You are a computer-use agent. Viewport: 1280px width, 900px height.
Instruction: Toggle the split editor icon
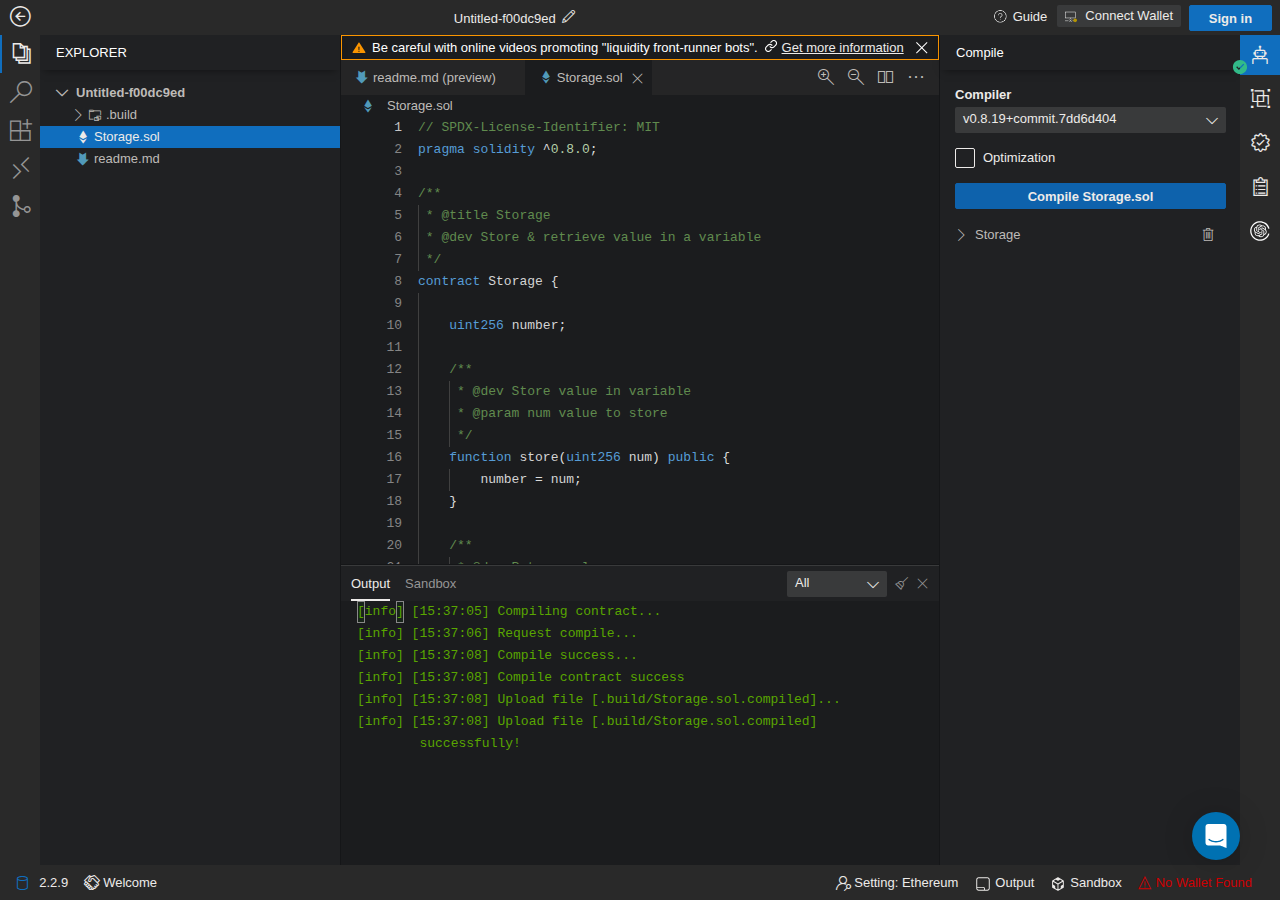click(x=885, y=77)
